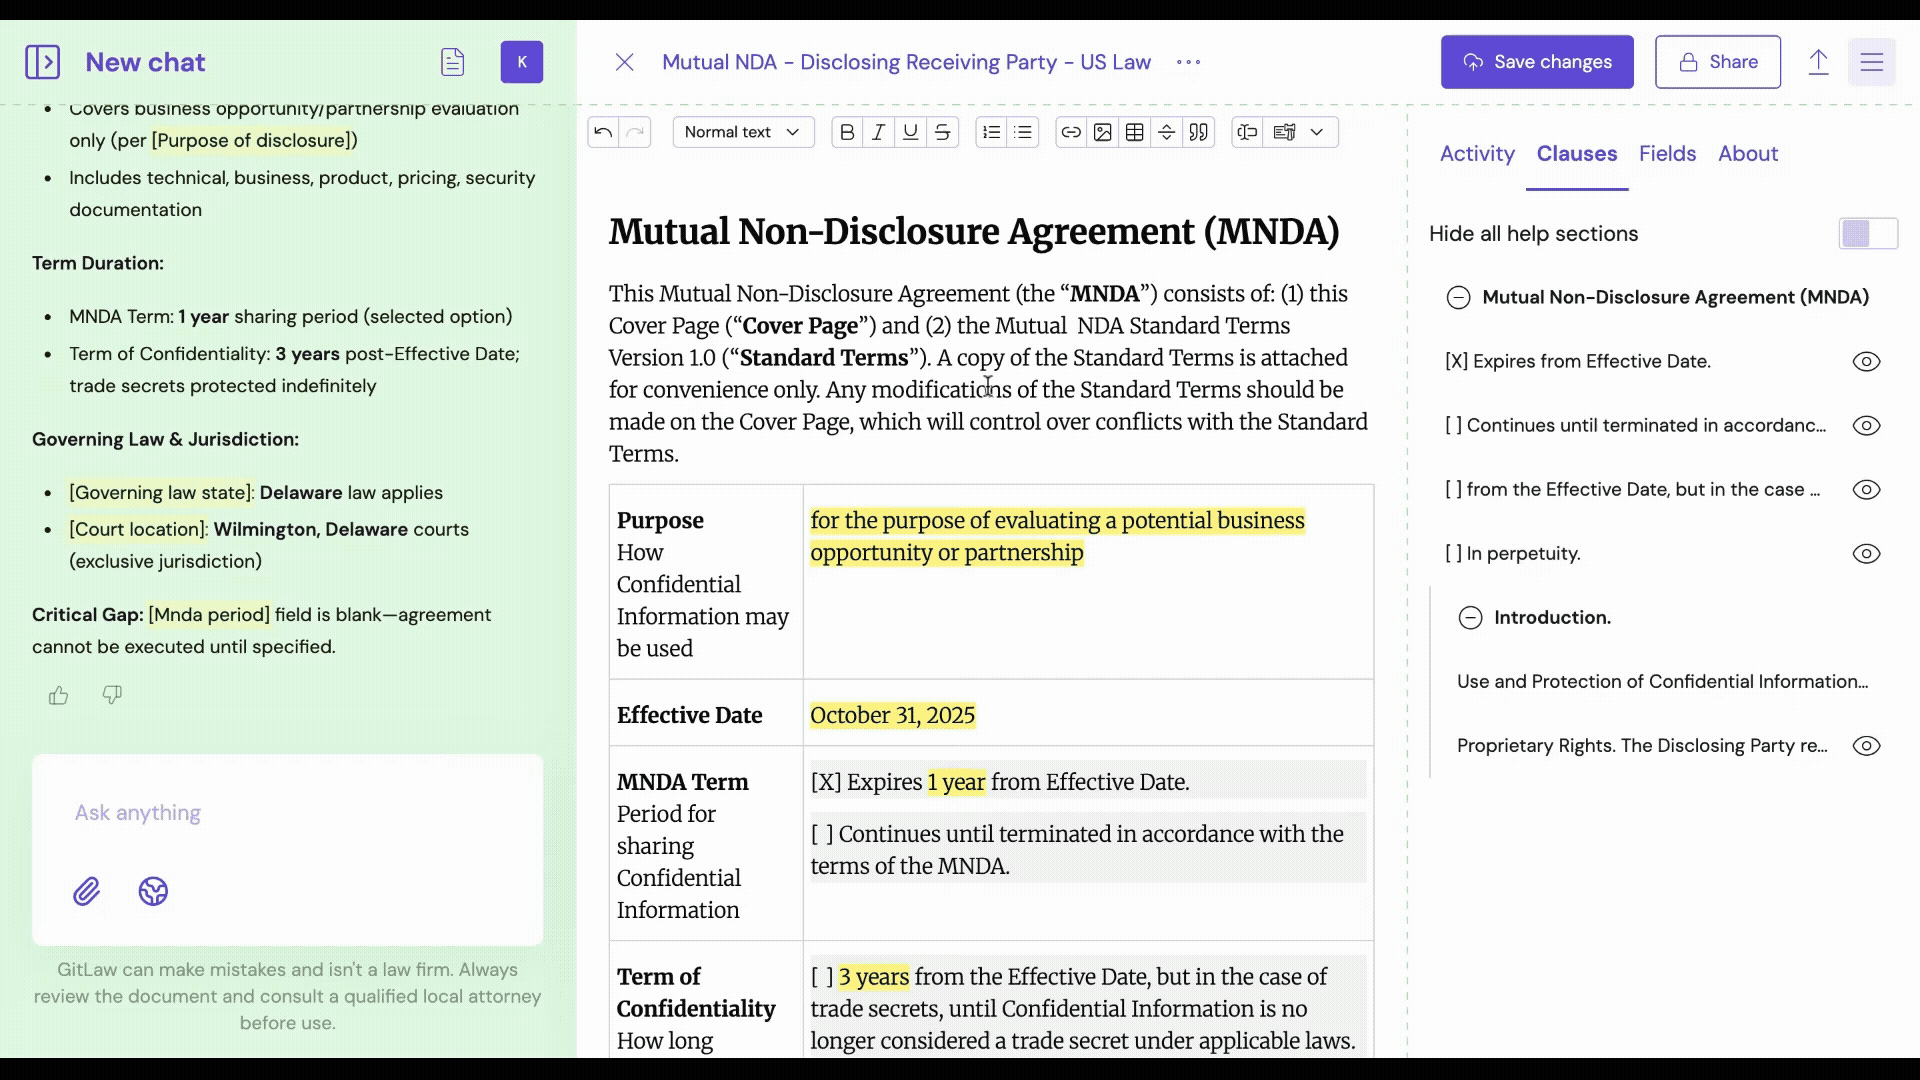Click the Share button
This screenshot has width=1920, height=1080.
(x=1717, y=62)
